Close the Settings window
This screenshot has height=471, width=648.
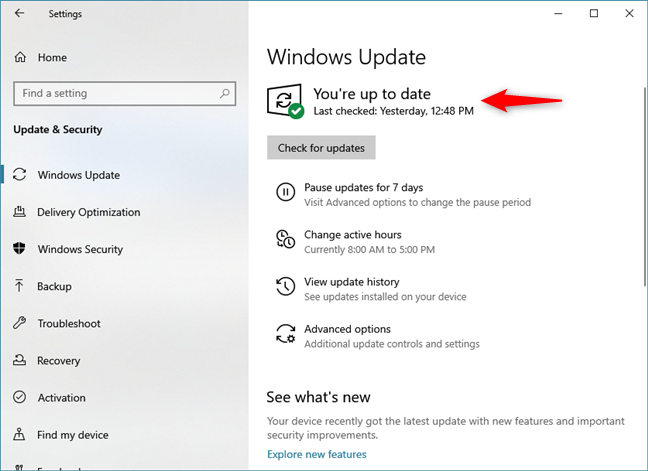629,13
